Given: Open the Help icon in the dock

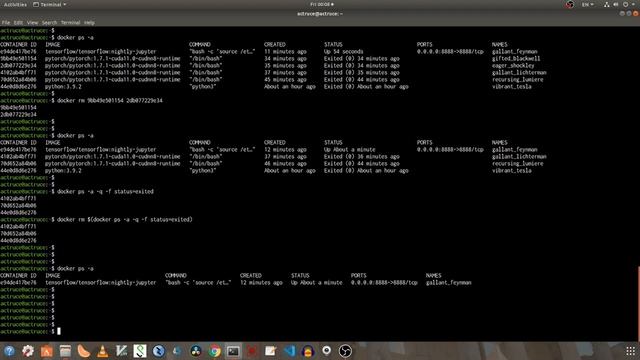Looking at the screenshot, I should (9, 351).
